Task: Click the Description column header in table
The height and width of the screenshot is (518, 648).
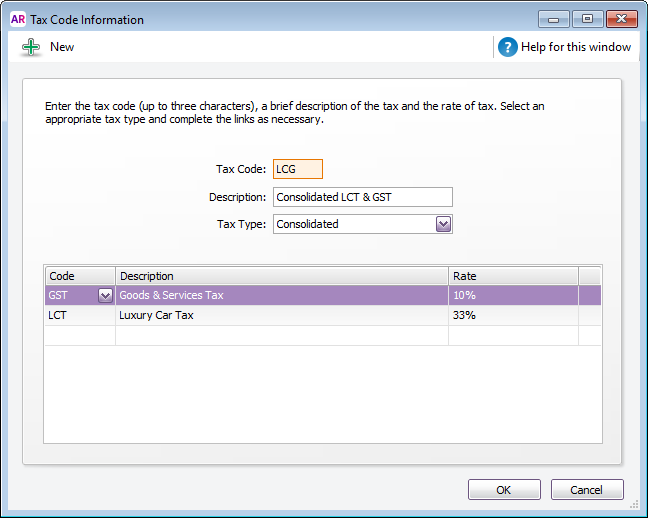Action: point(281,276)
